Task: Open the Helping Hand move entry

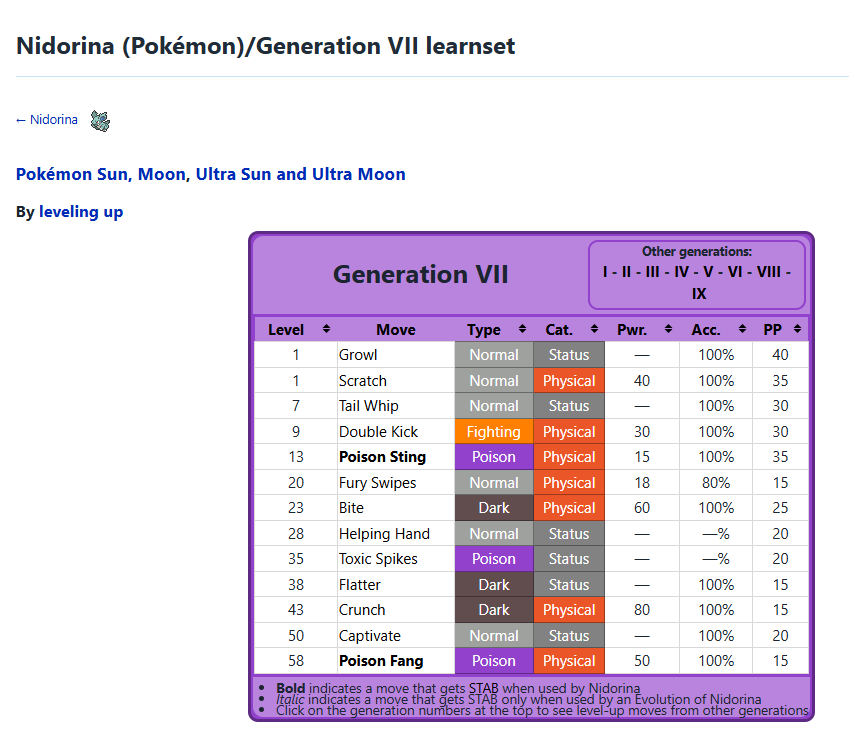Action: [384, 534]
